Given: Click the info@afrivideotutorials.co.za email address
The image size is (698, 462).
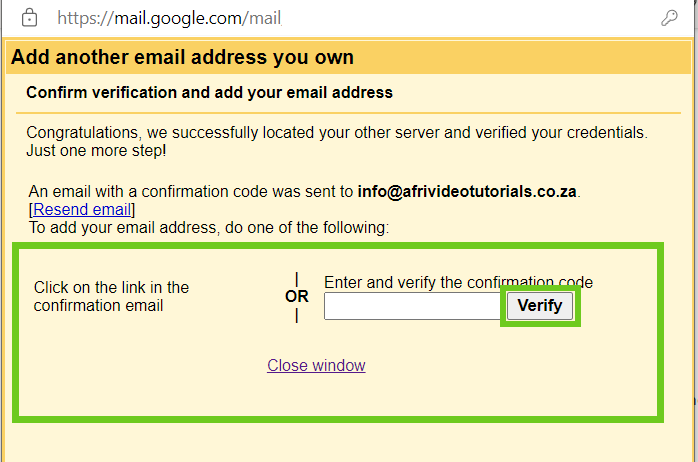Looking at the screenshot, I should coord(468,191).
